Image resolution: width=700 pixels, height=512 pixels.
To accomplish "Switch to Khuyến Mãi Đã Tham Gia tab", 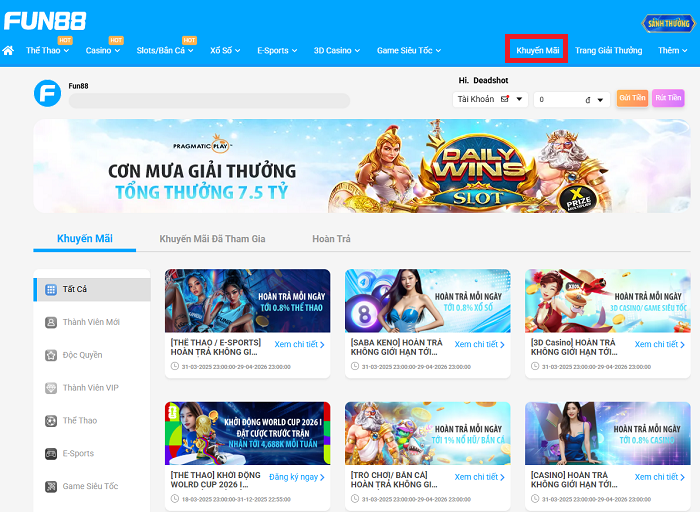I will coord(212,239).
